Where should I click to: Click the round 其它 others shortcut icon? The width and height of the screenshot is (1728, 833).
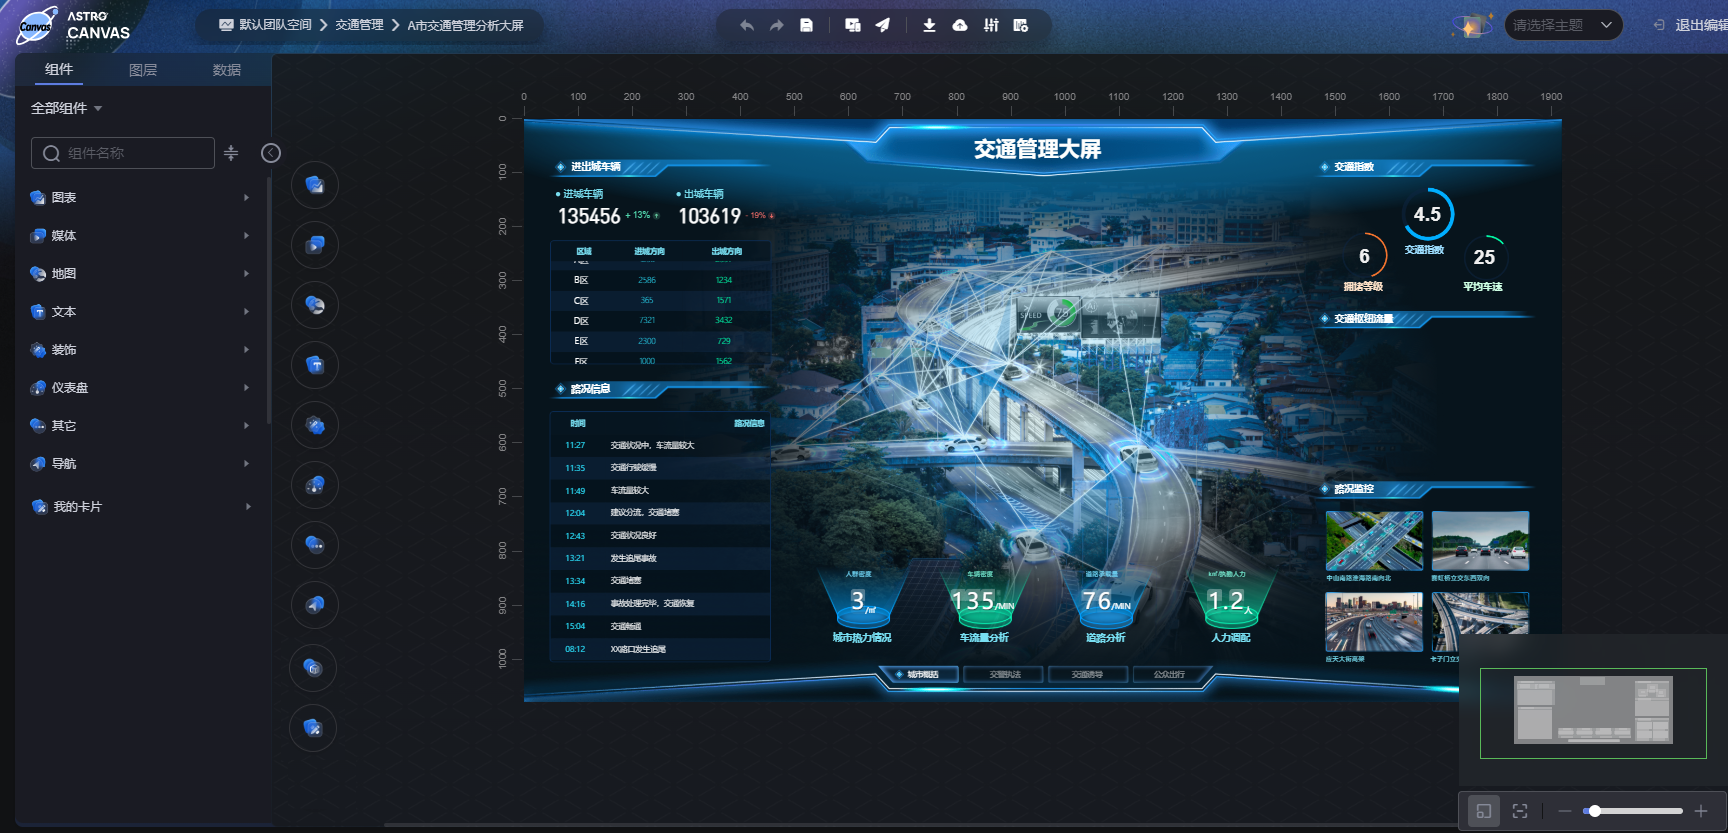[315, 545]
